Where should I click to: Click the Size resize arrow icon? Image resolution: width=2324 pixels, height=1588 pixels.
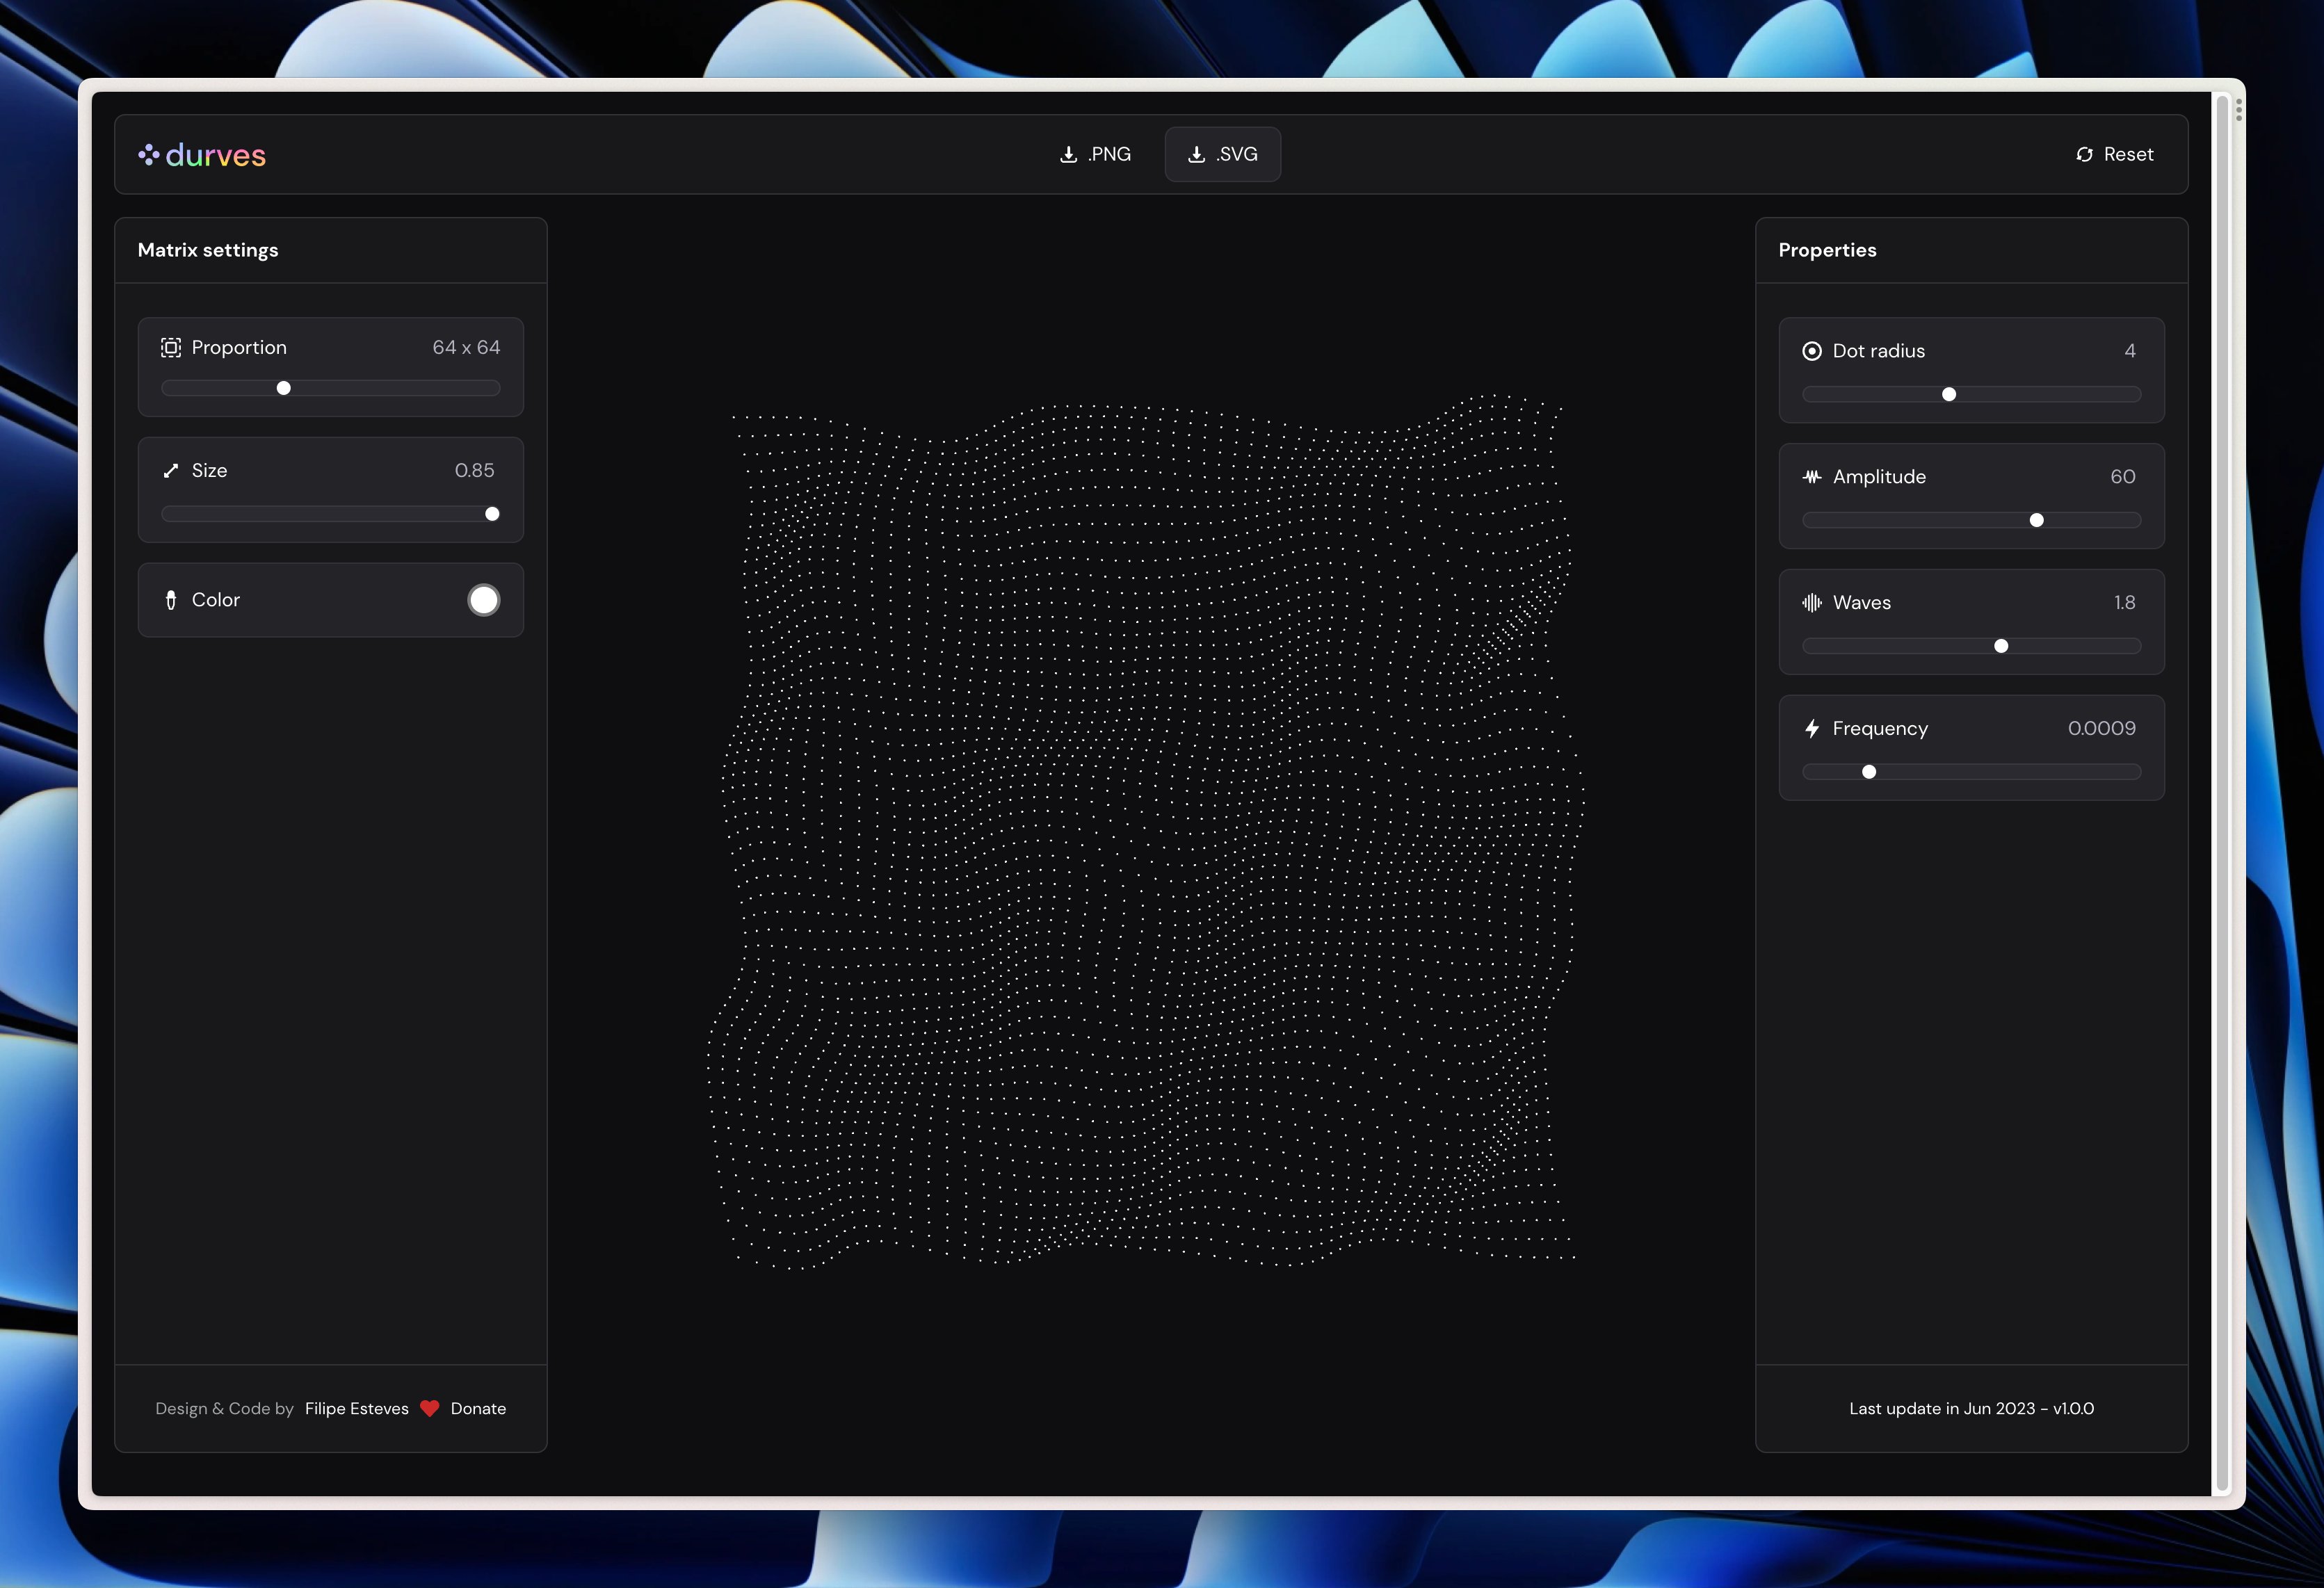click(171, 471)
